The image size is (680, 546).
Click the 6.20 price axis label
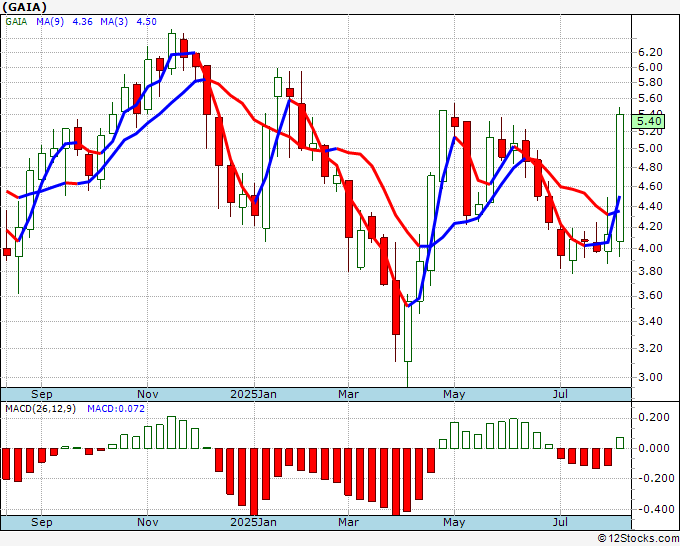650,52
